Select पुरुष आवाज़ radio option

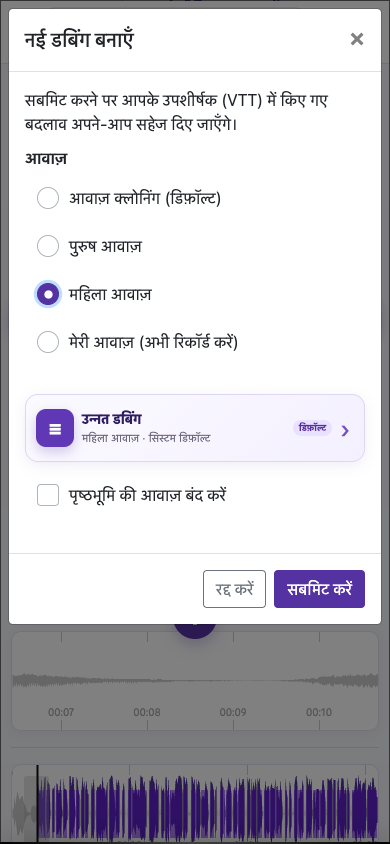pos(48,247)
